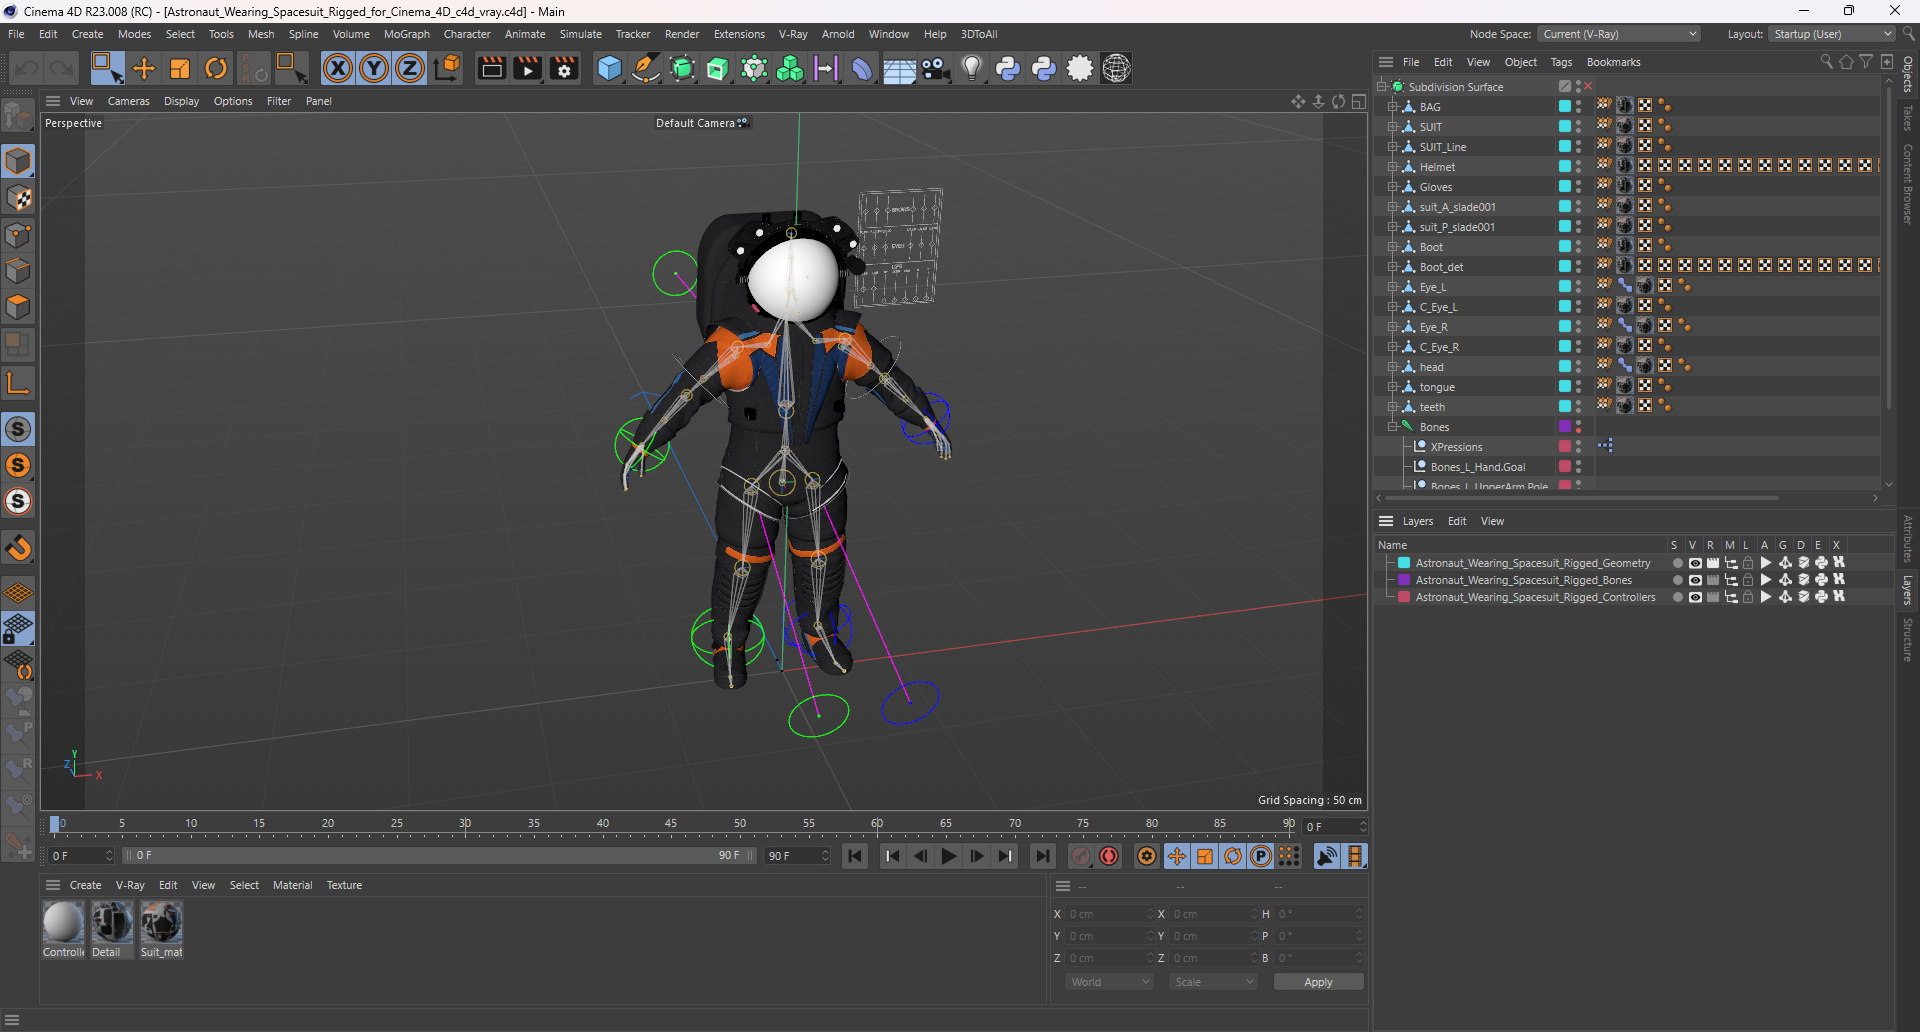This screenshot has width=1920, height=1032.
Task: Click the Floor grid object icon
Action: tap(899, 68)
